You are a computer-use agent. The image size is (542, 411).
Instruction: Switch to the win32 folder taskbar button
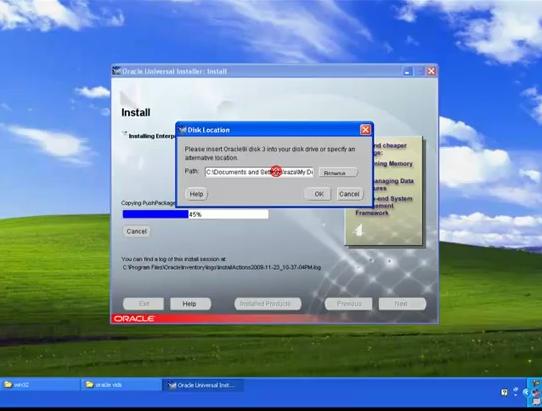40,385
